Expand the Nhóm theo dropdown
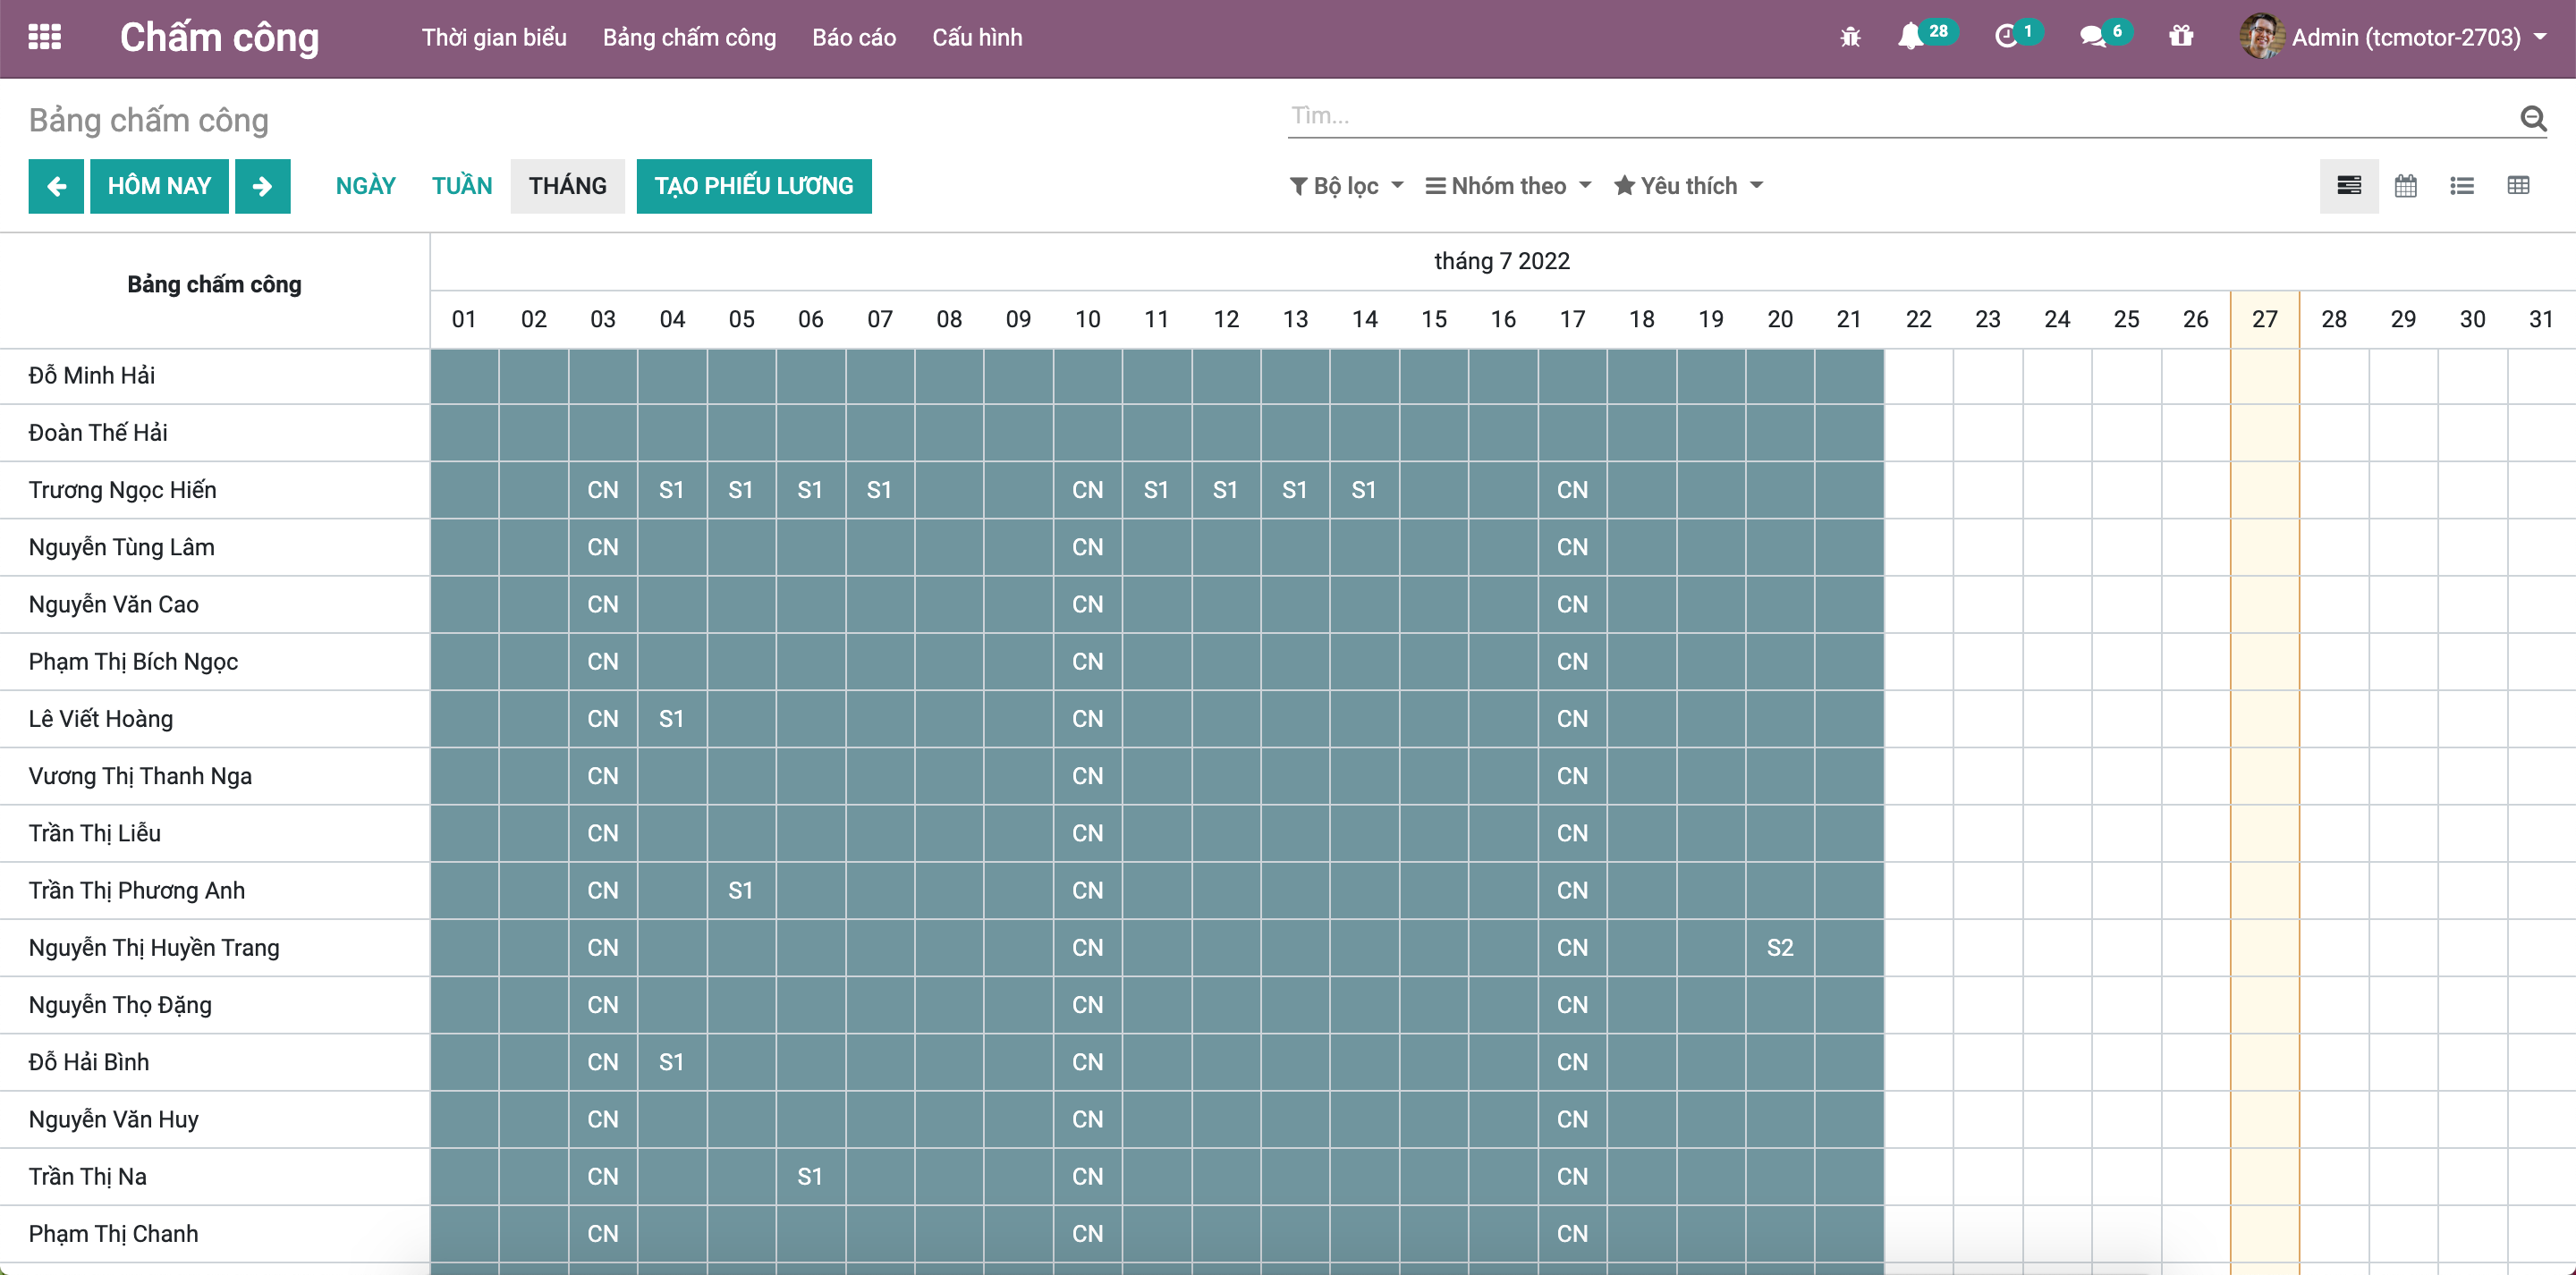This screenshot has height=1275, width=2576. [x=1508, y=186]
